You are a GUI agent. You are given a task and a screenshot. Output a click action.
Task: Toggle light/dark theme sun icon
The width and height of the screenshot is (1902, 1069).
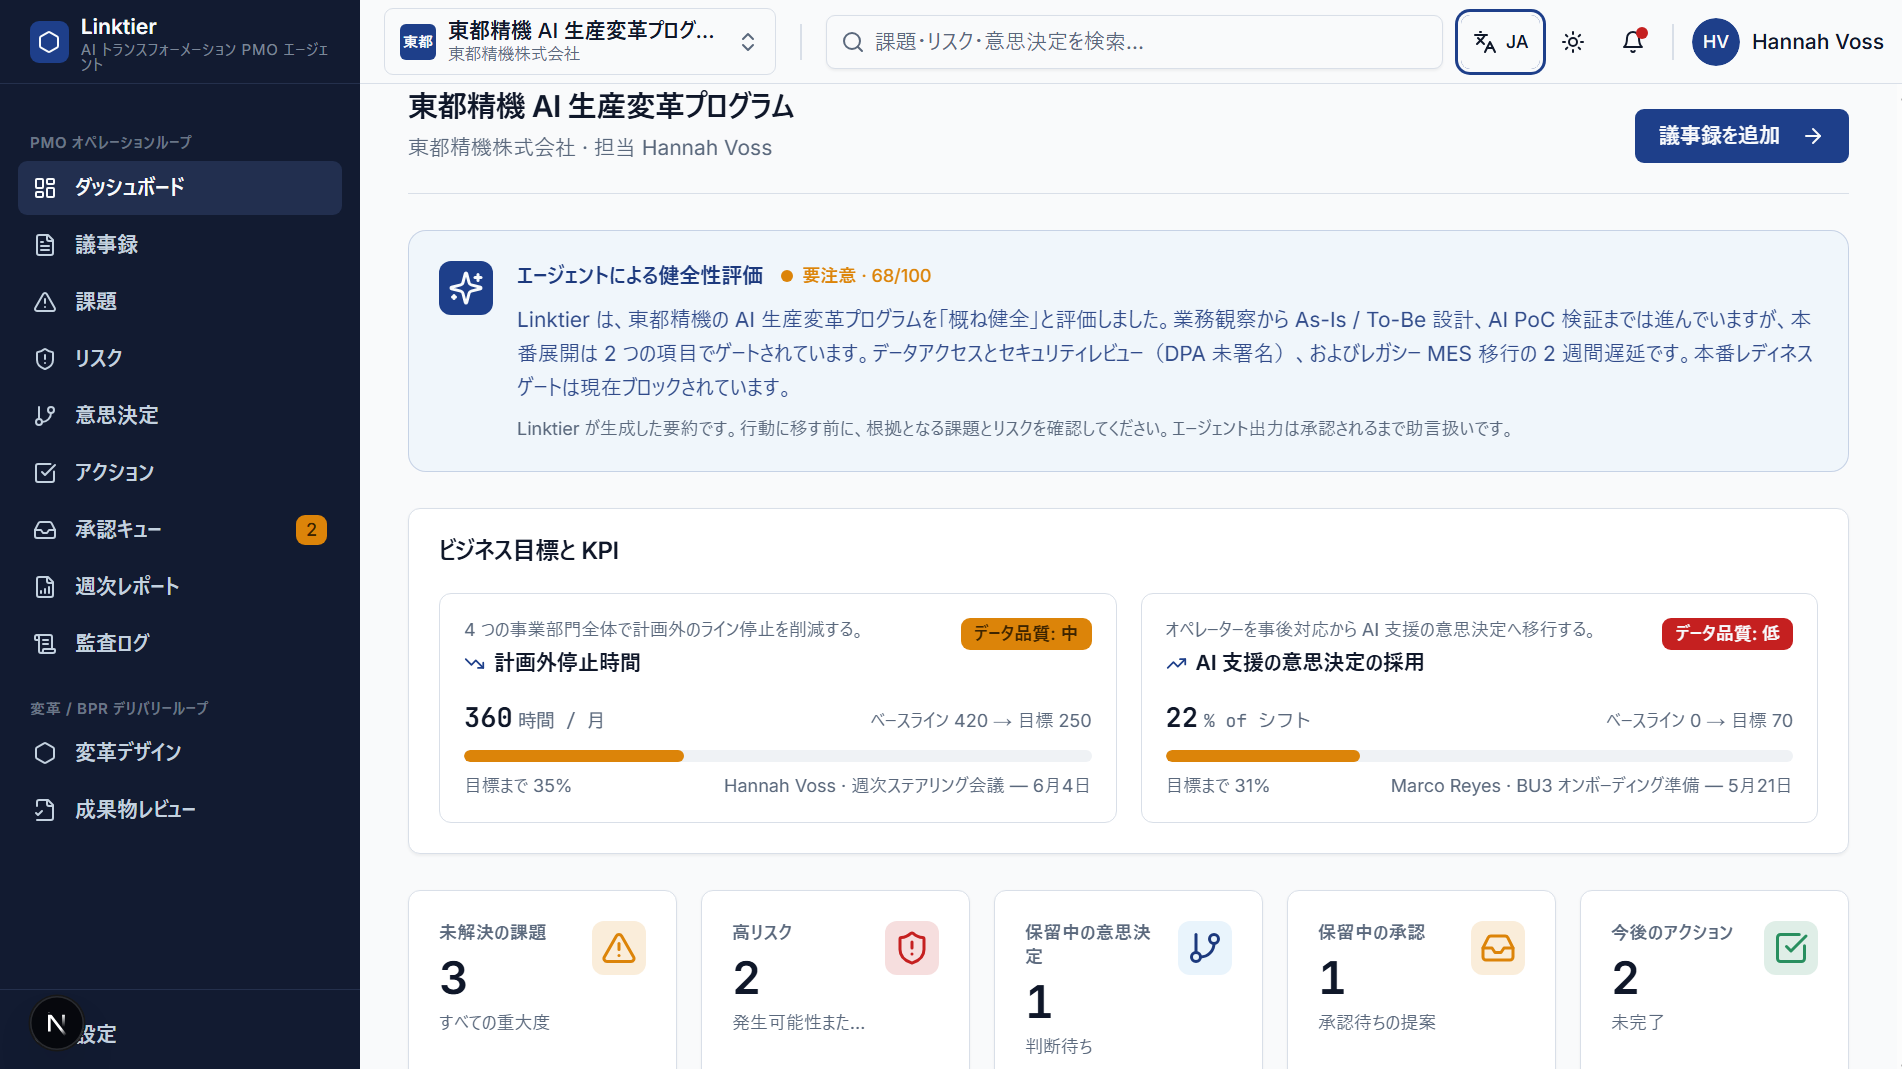coord(1573,42)
